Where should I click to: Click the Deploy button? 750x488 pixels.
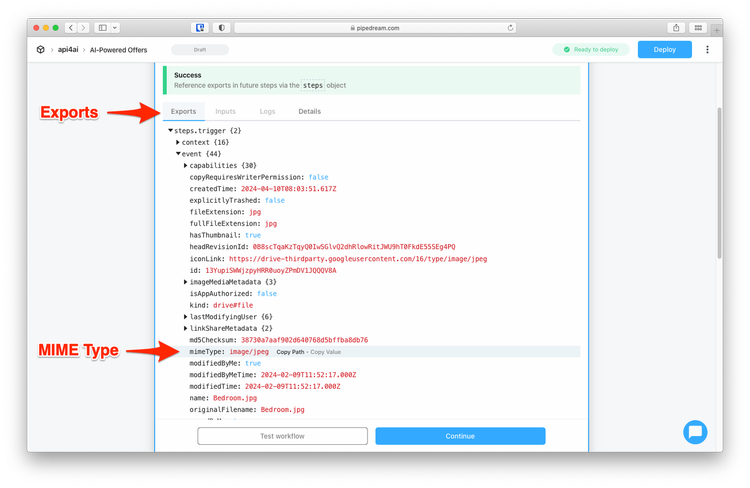[664, 49]
